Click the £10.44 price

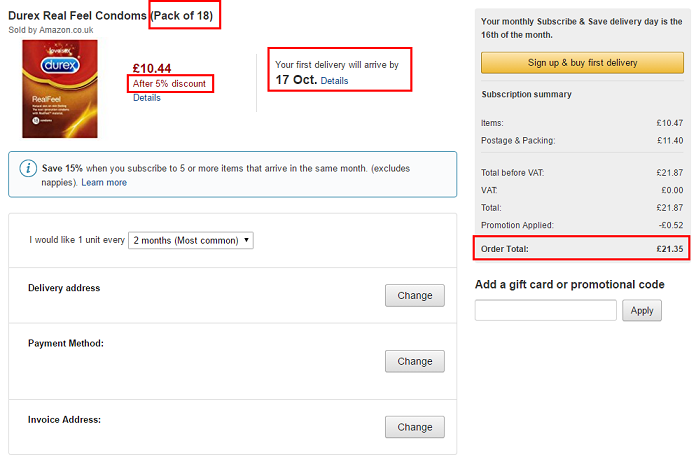pyautogui.click(x=151, y=69)
